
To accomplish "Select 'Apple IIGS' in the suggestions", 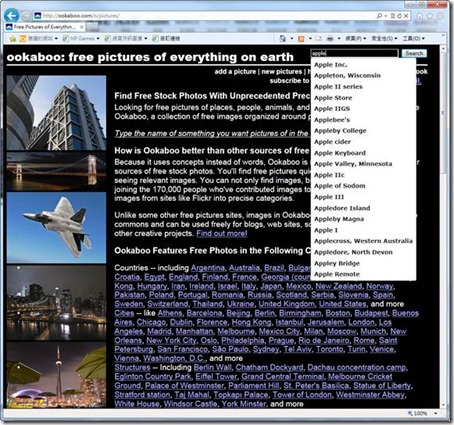I will [x=363, y=109].
